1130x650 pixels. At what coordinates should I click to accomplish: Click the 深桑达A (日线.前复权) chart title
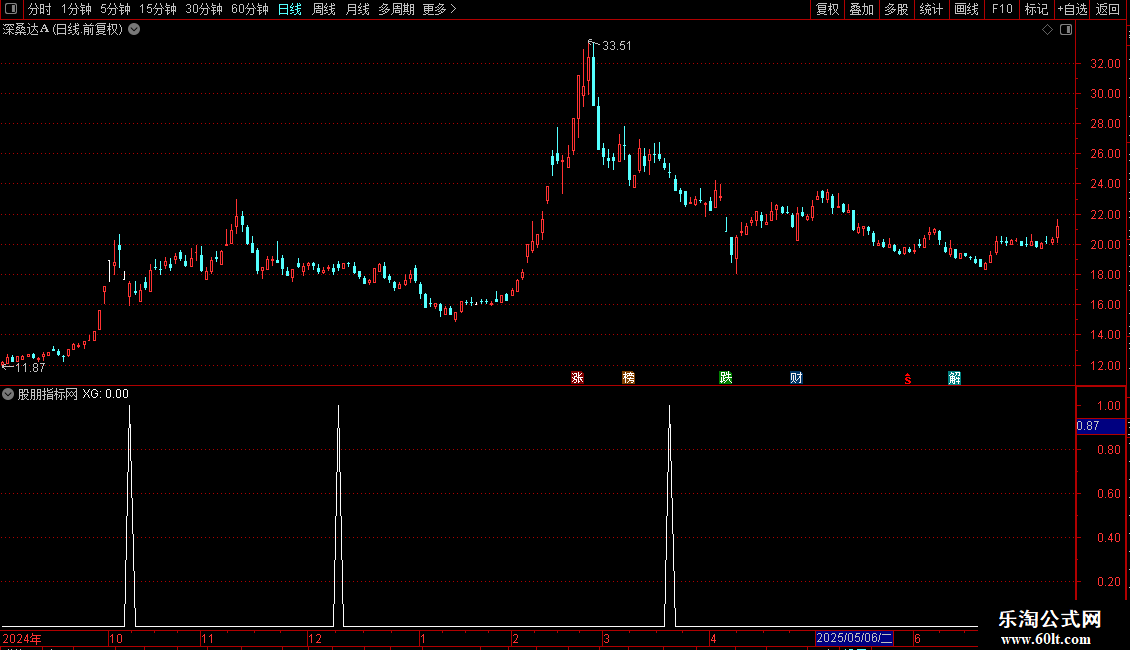63,30
